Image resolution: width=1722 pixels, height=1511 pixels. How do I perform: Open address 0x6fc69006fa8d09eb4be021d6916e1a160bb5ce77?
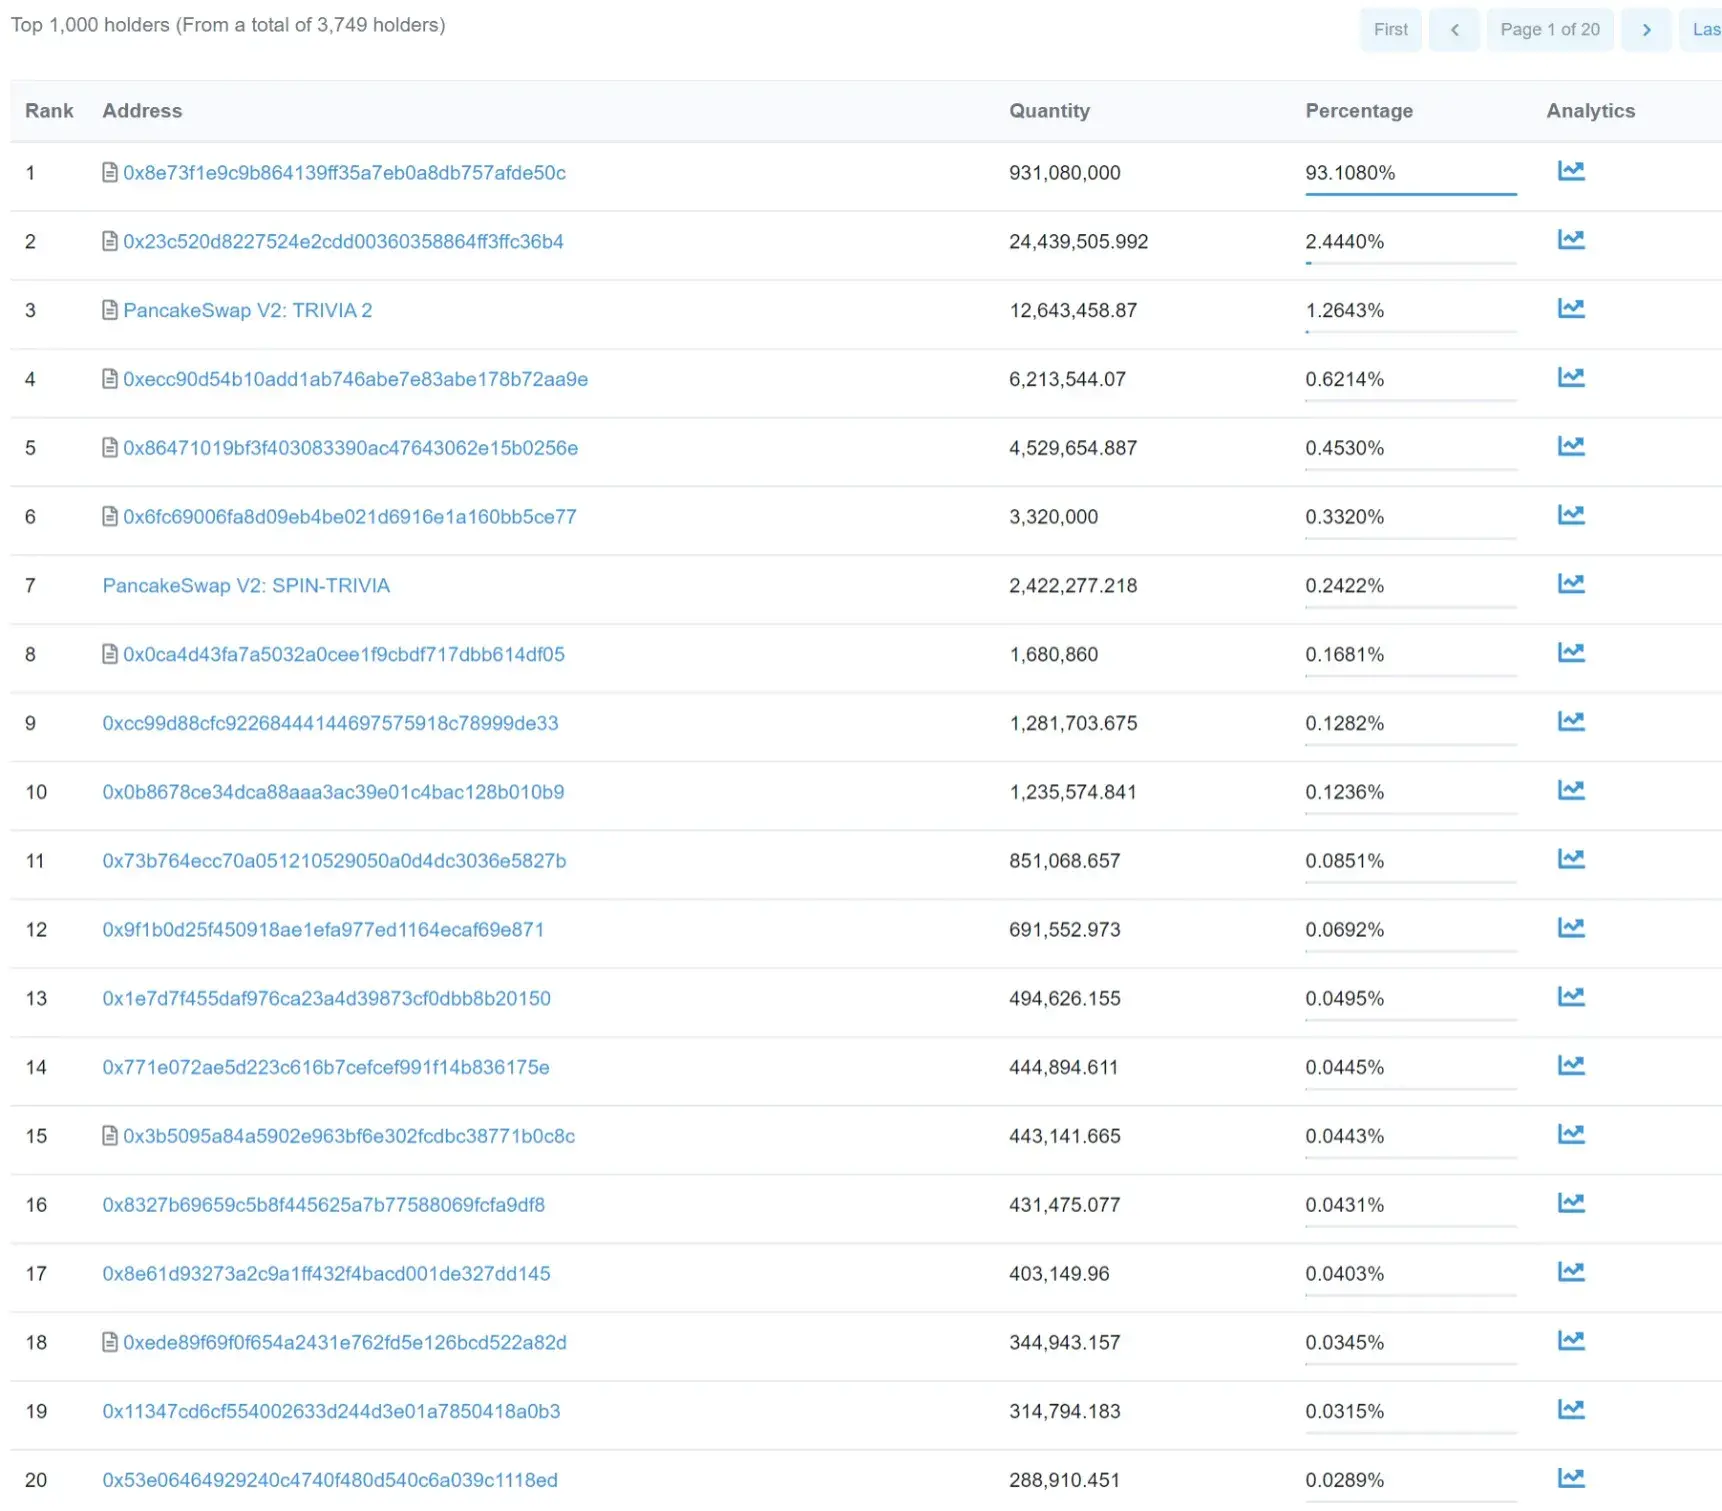point(349,518)
